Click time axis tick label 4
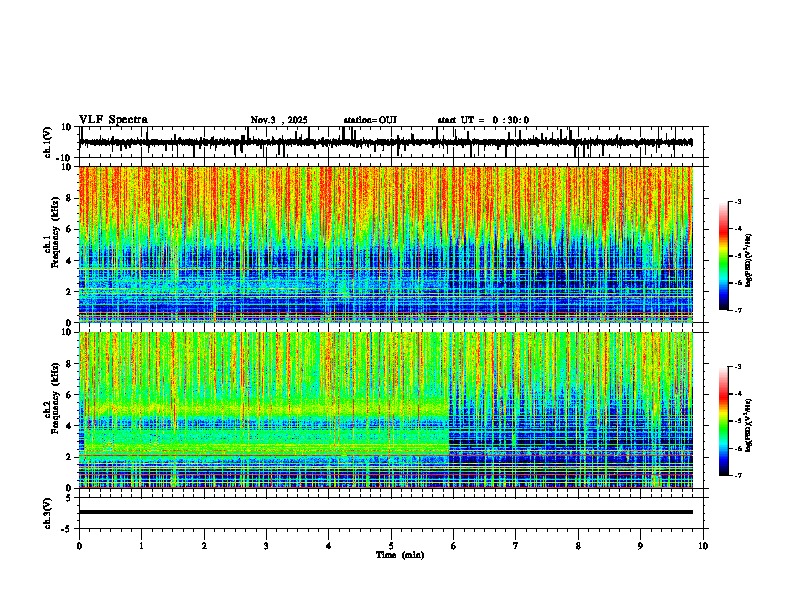Image resolution: width=792 pixels, height=612 pixels. (329, 546)
